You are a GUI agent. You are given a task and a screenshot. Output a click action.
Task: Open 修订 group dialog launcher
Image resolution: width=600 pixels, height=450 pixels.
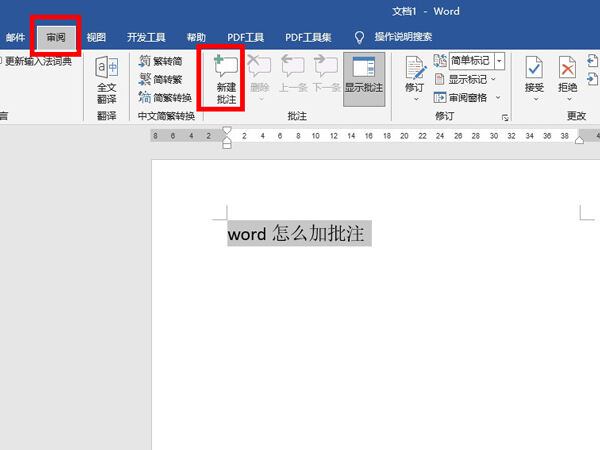(505, 117)
